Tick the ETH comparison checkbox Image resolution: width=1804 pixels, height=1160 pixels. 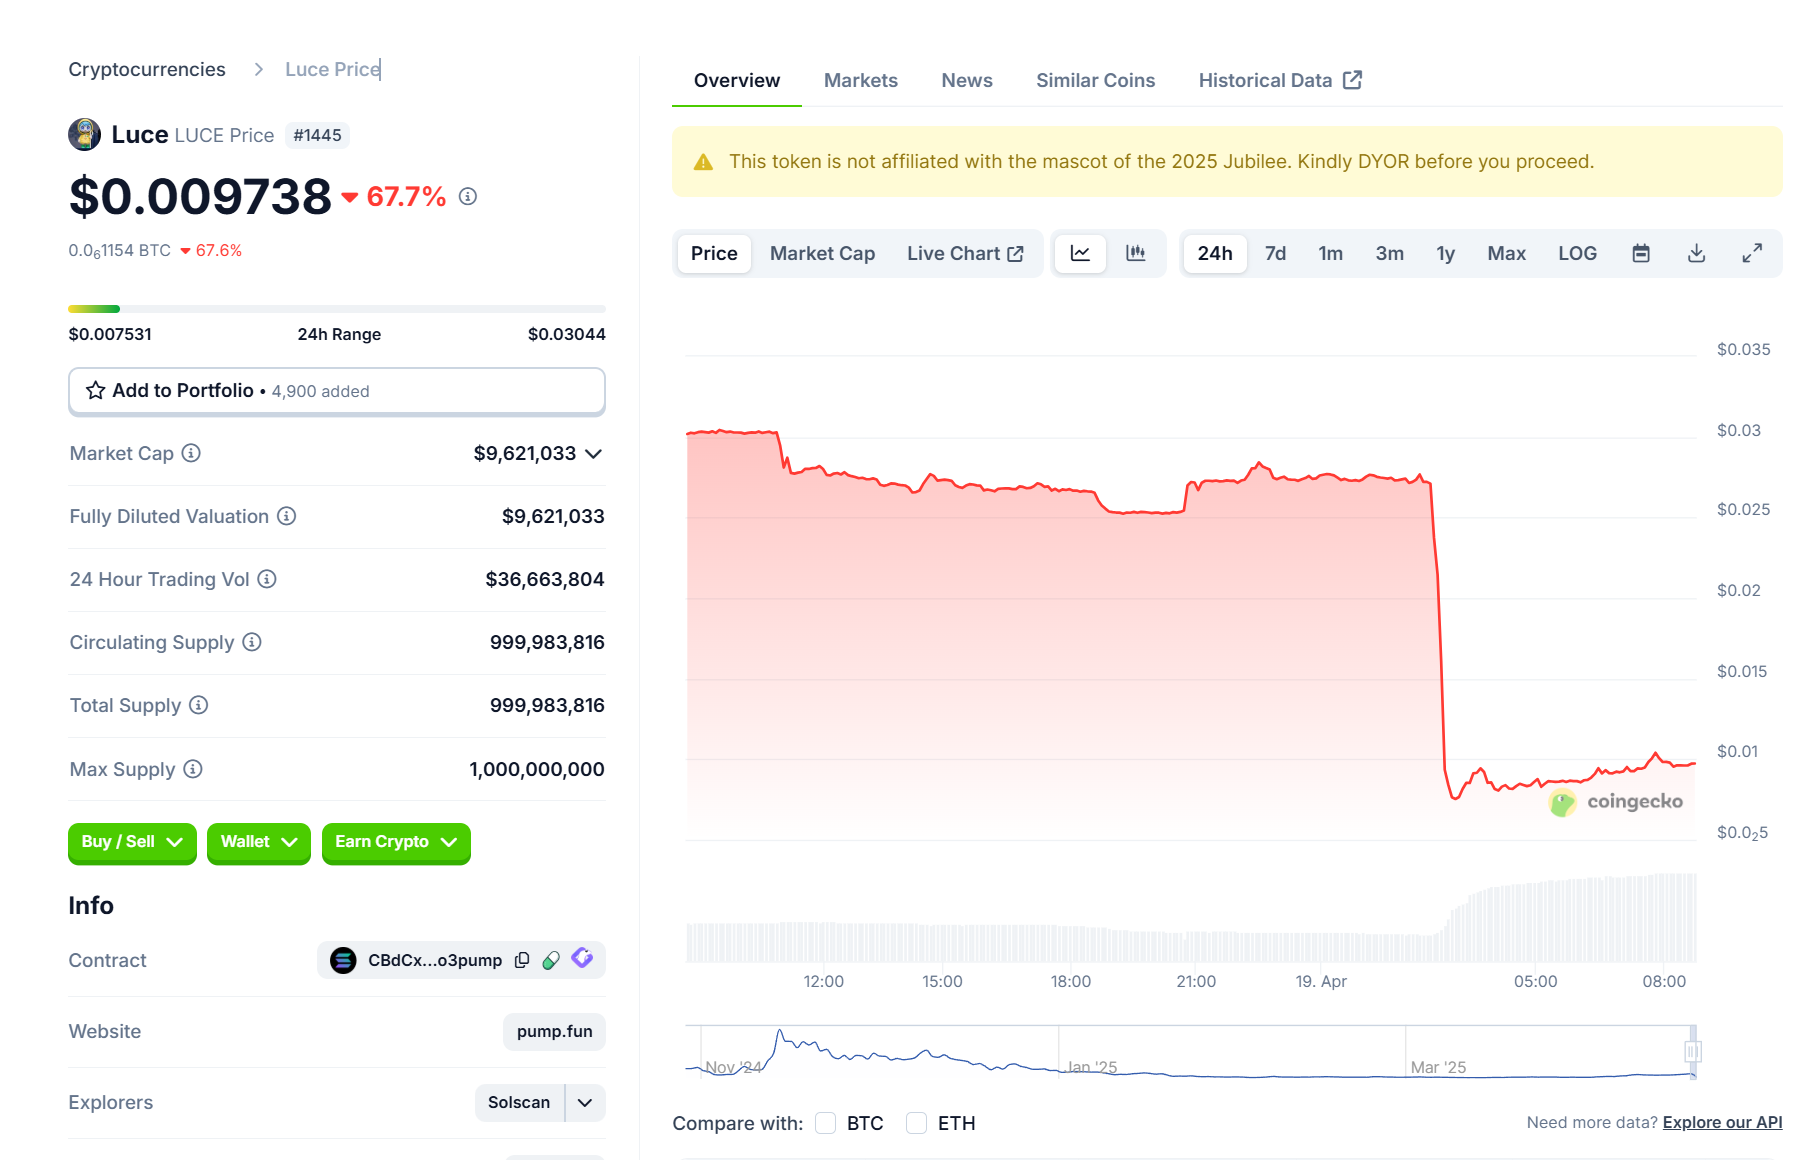click(x=916, y=1123)
